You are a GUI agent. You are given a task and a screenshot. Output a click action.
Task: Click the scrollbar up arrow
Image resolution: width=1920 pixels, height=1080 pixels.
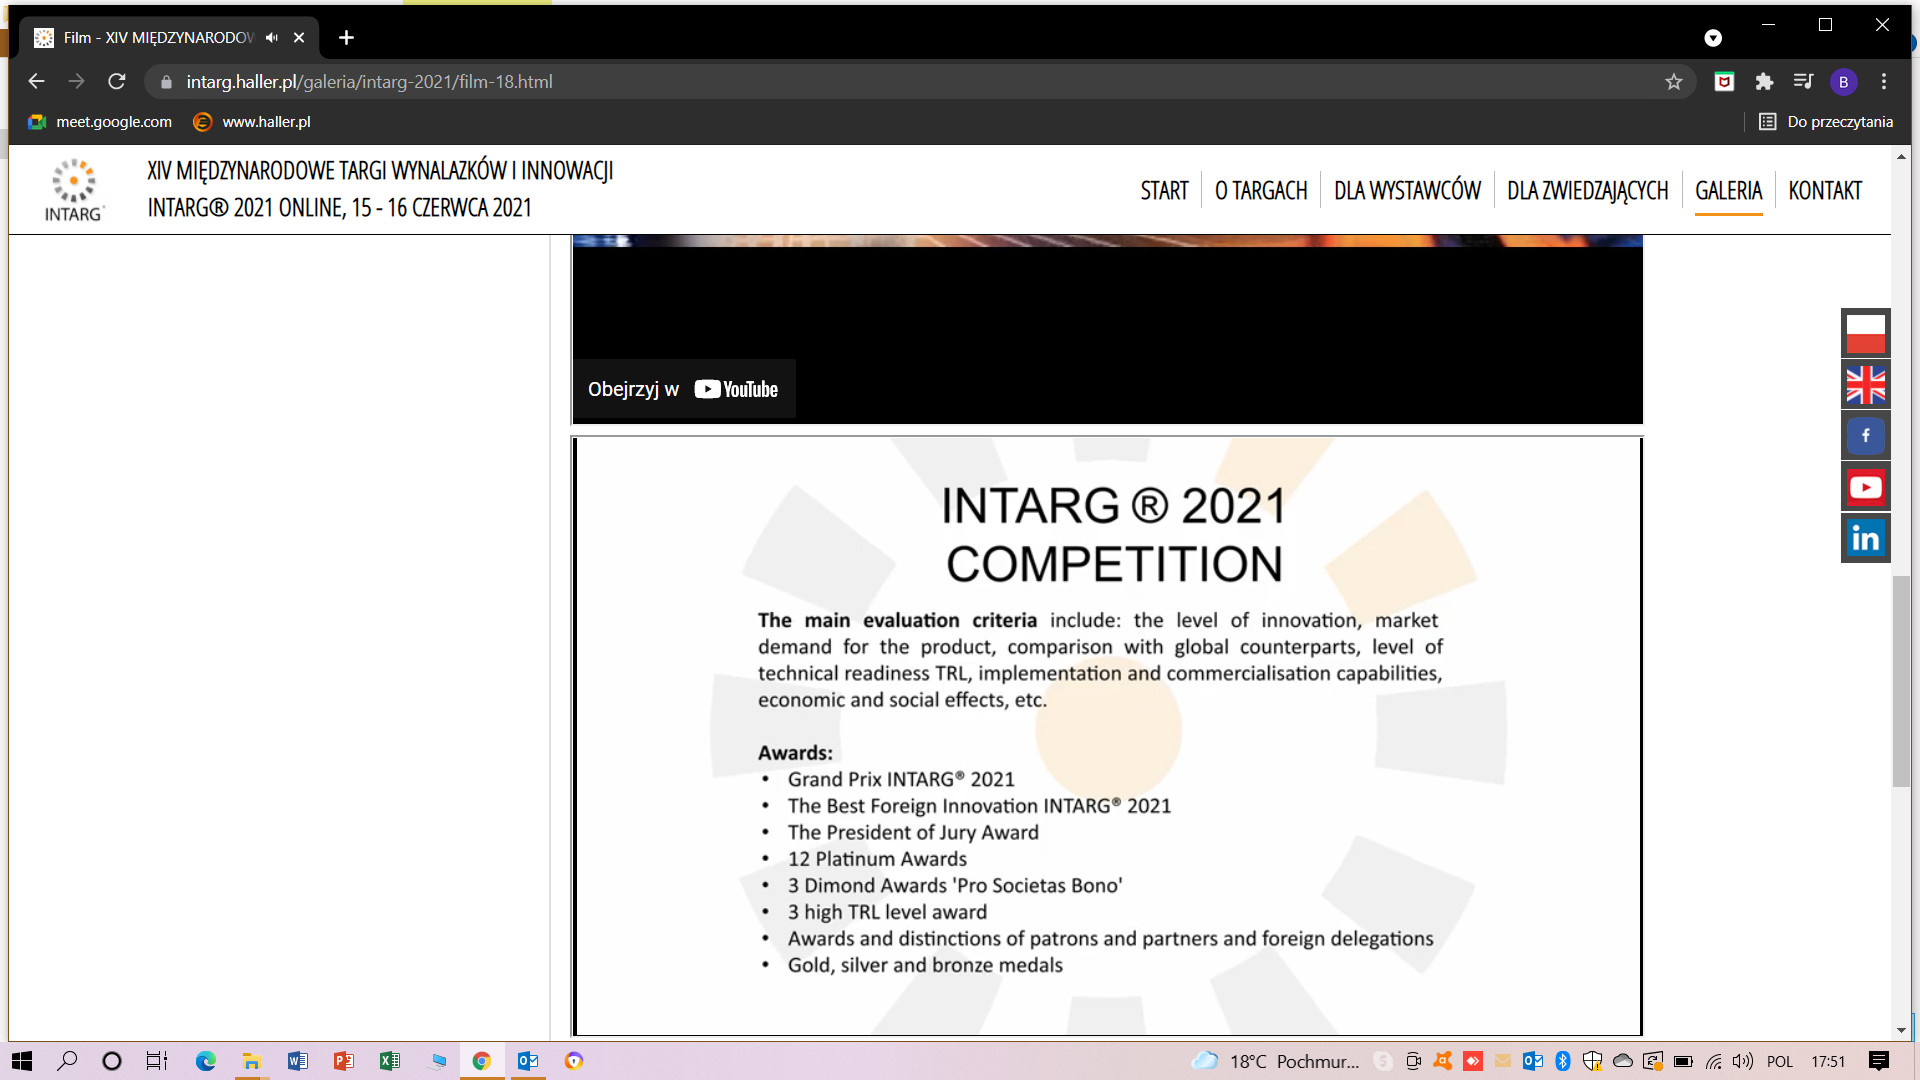point(1901,157)
